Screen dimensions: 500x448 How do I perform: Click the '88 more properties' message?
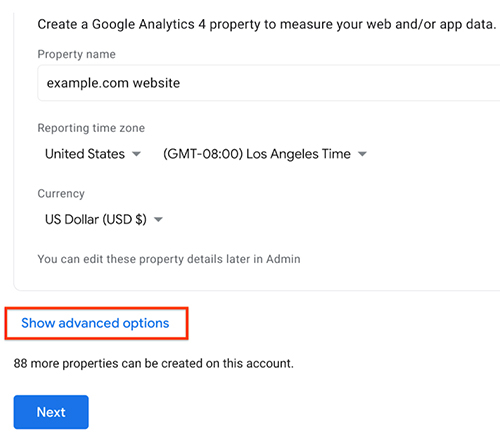point(154,363)
